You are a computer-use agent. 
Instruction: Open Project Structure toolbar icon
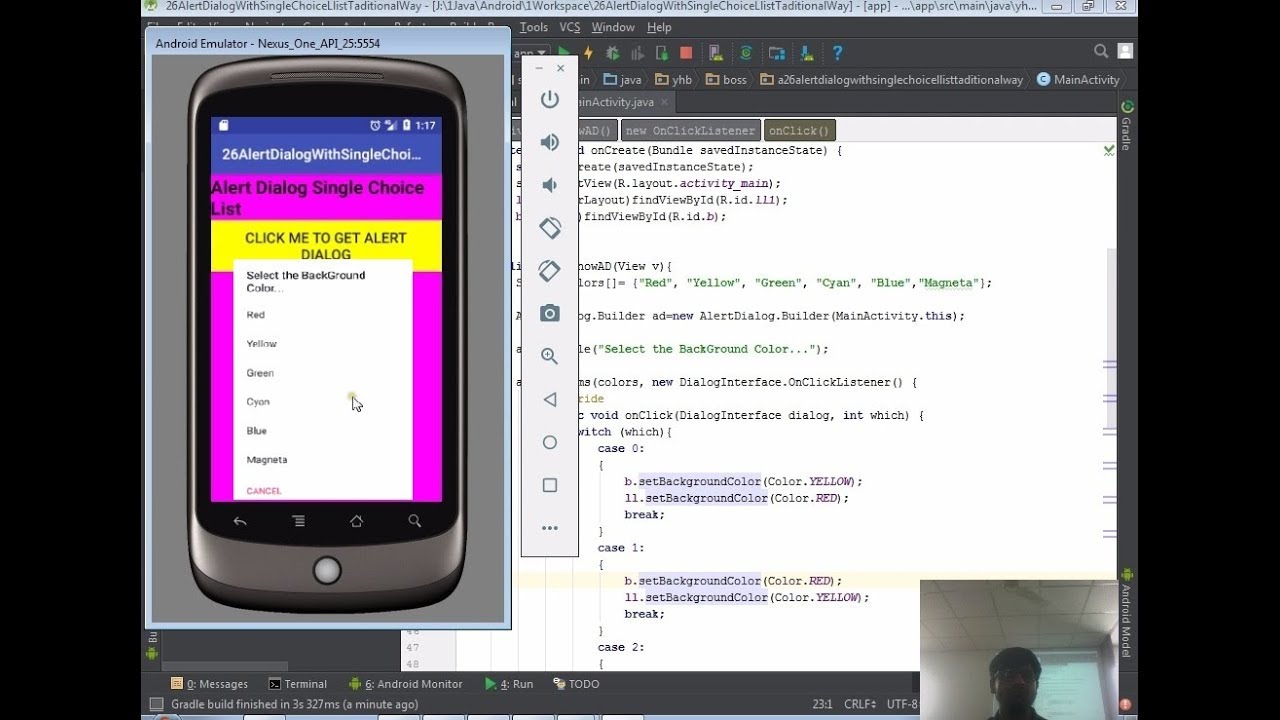point(777,53)
